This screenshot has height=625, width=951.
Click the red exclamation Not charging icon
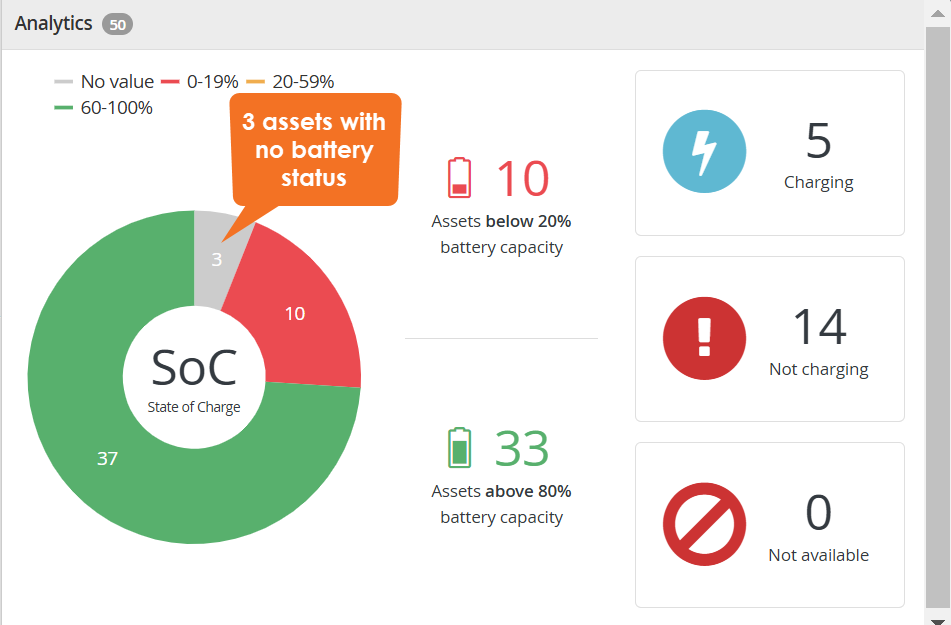click(704, 339)
